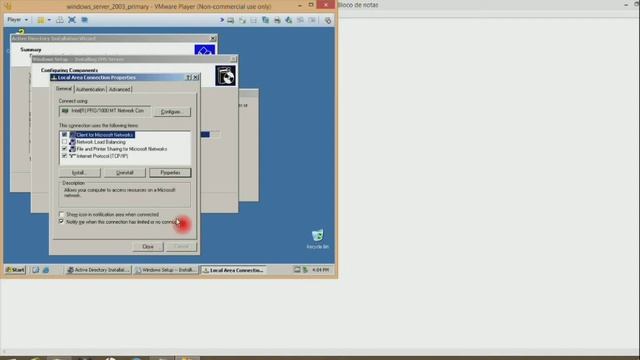
Task: Toggle Notify me when connection has limited connectivity
Action: pos(62,222)
